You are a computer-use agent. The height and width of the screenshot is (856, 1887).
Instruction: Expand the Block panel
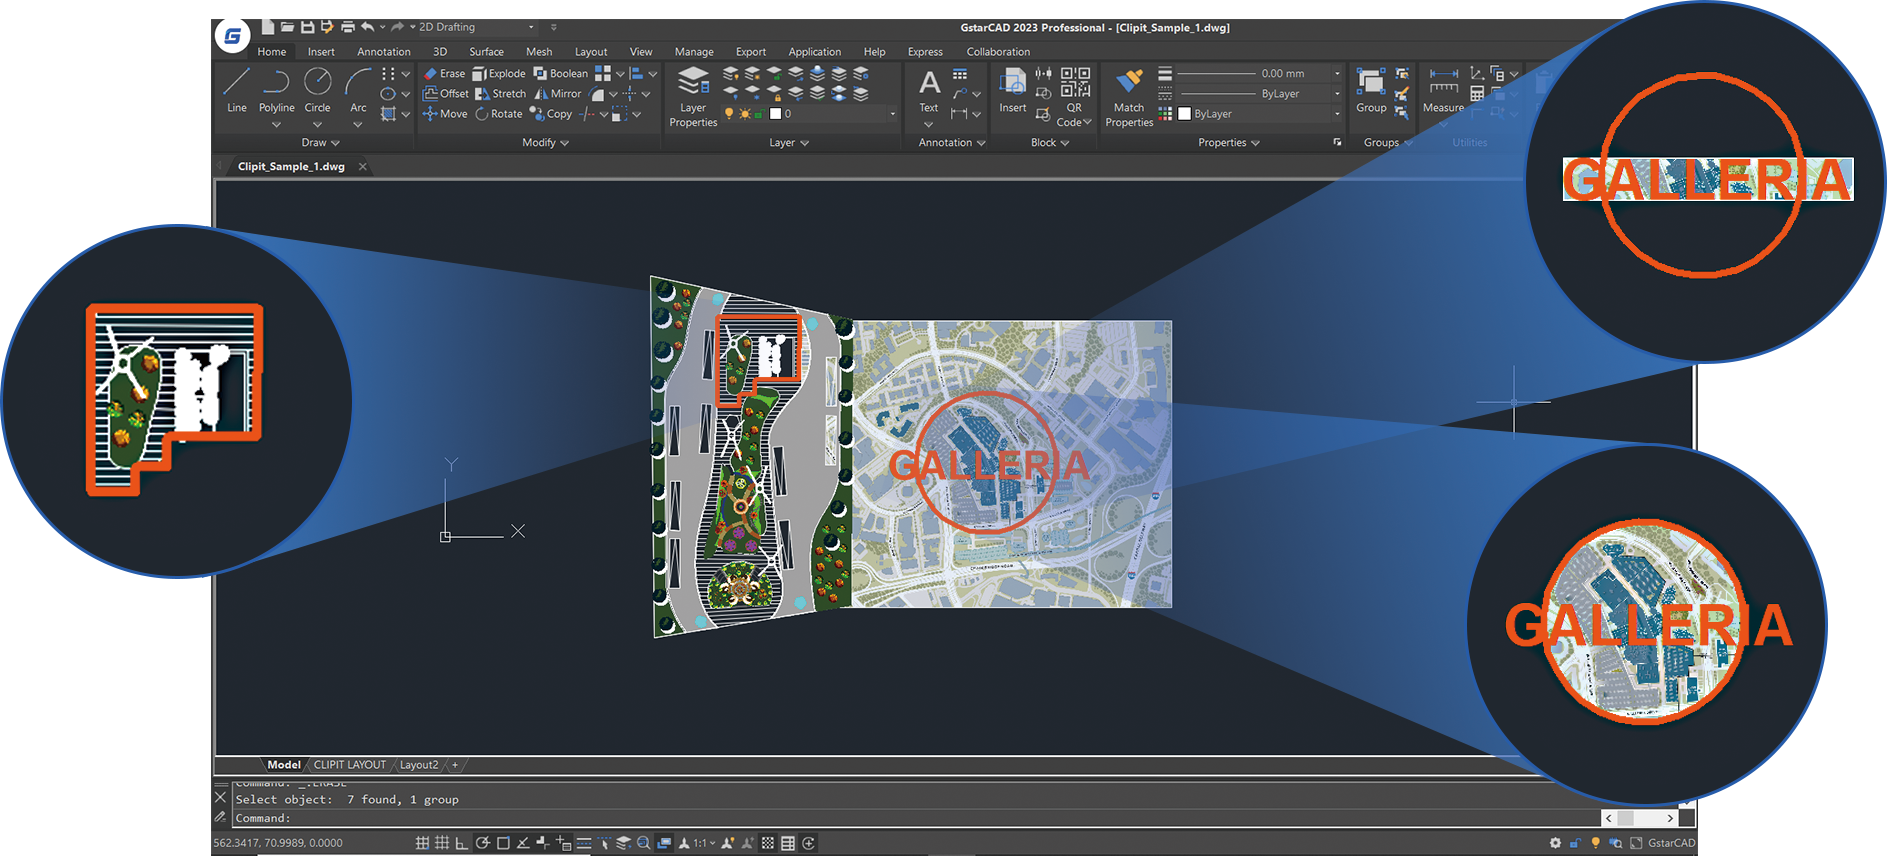coord(1050,143)
